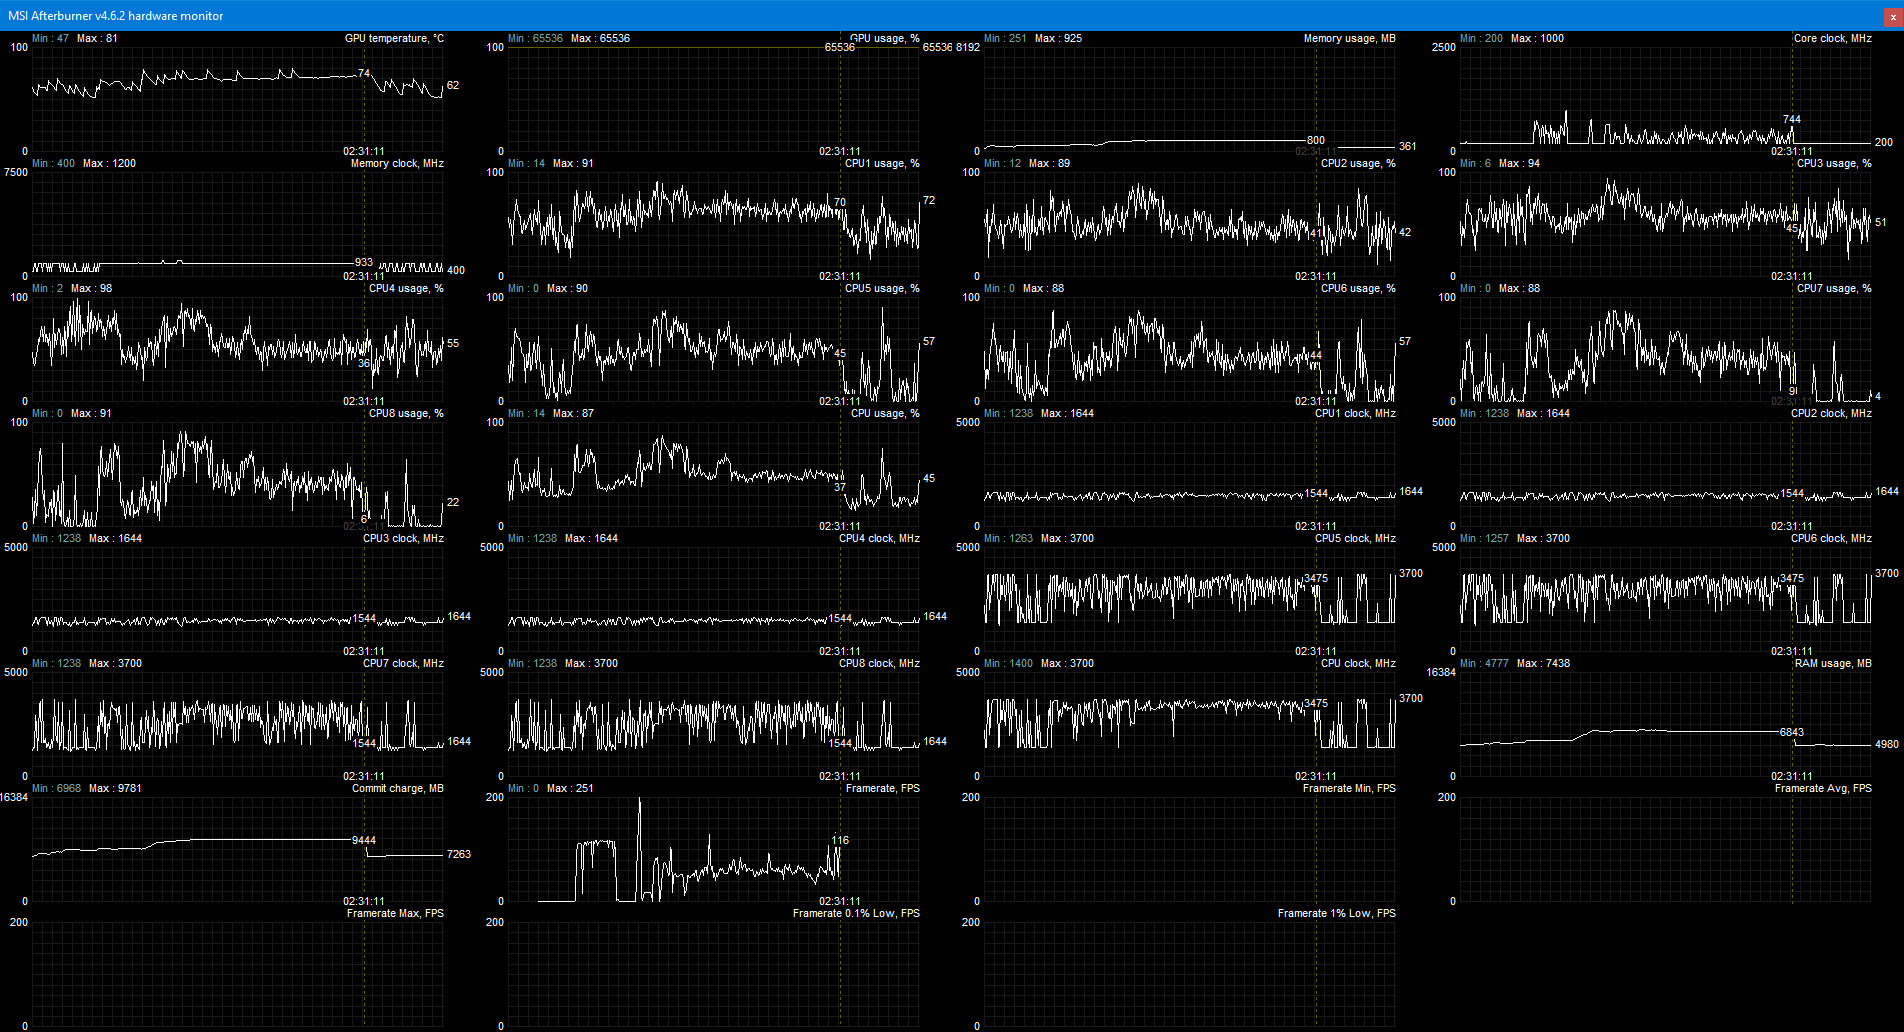Viewport: 1904px width, 1032px height.
Task: Click the 'Max : 1000' core clock value
Action: (1537, 38)
